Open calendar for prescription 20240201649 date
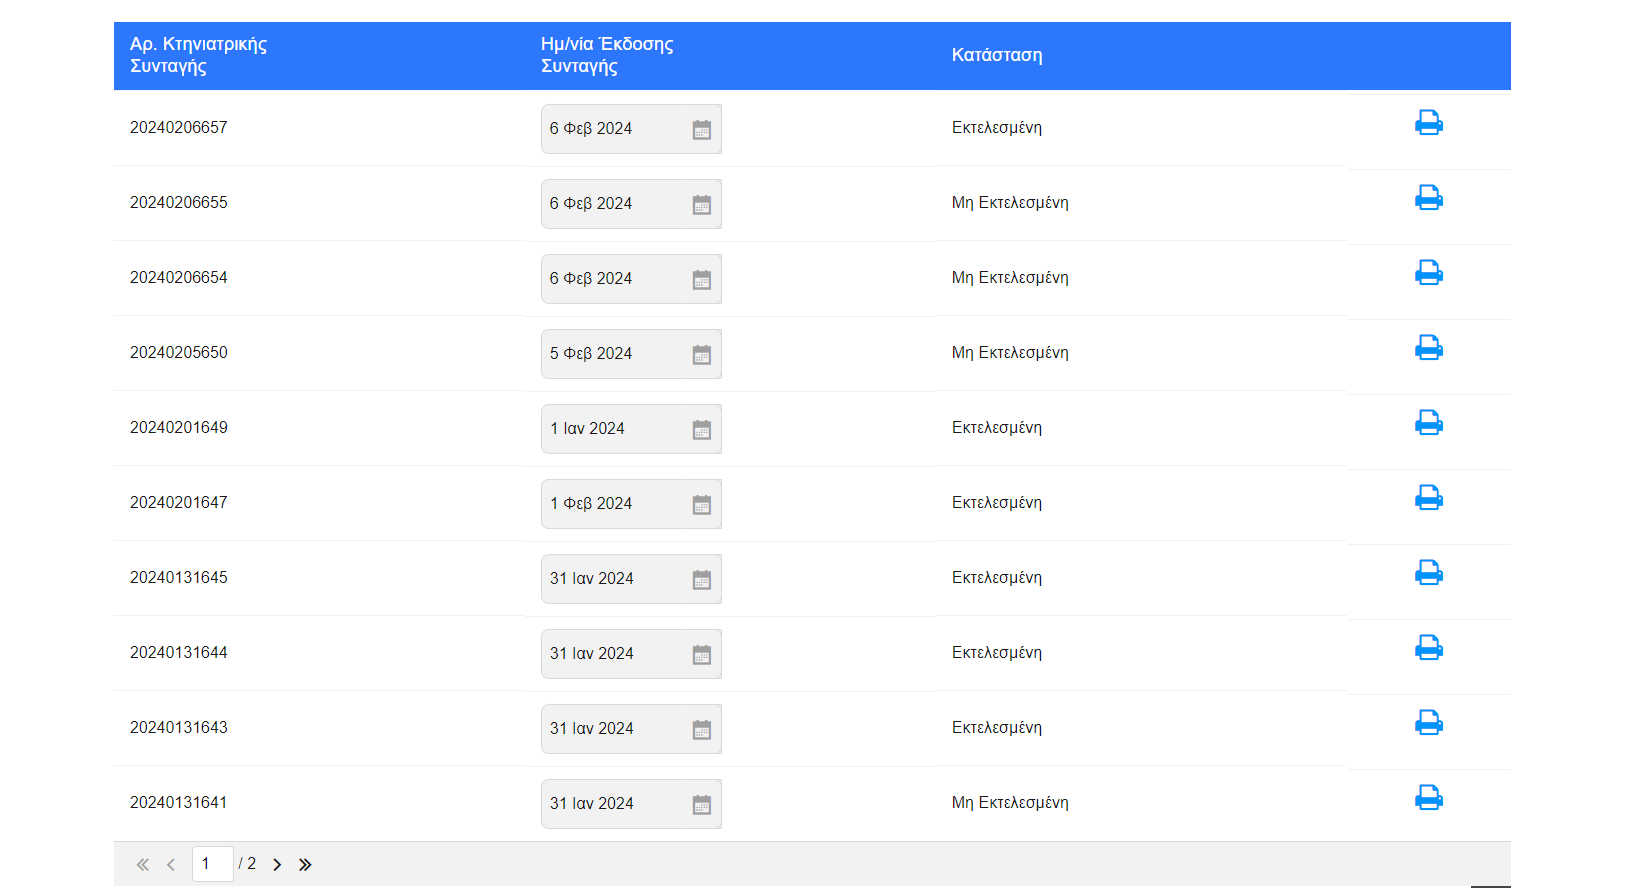 (x=702, y=430)
